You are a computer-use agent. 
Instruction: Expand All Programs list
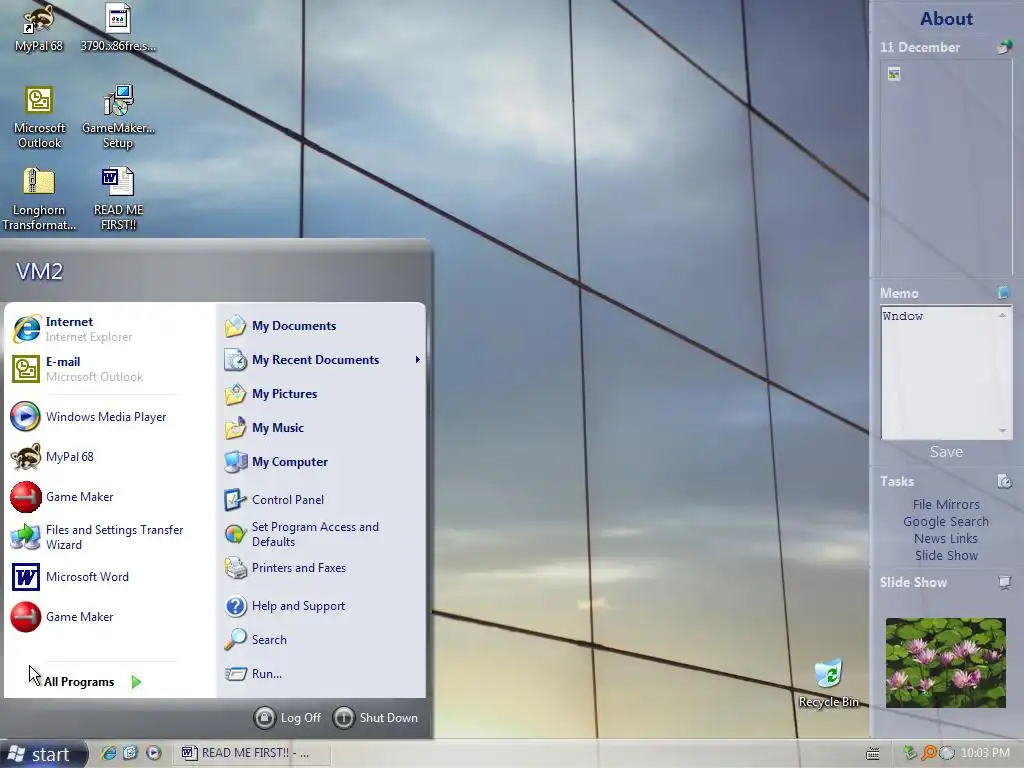tap(91, 682)
